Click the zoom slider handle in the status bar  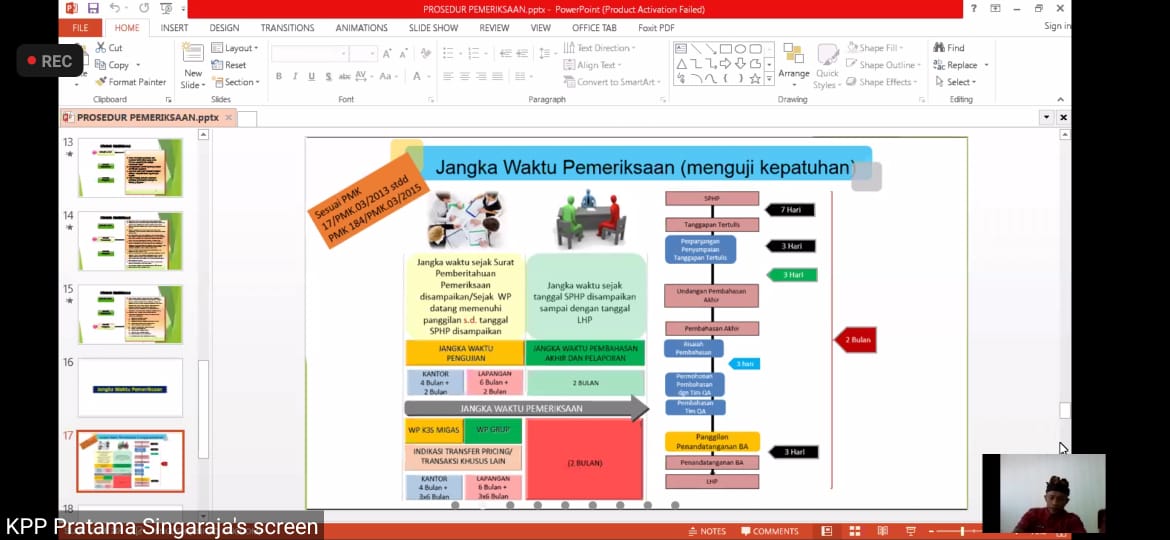[964, 531]
